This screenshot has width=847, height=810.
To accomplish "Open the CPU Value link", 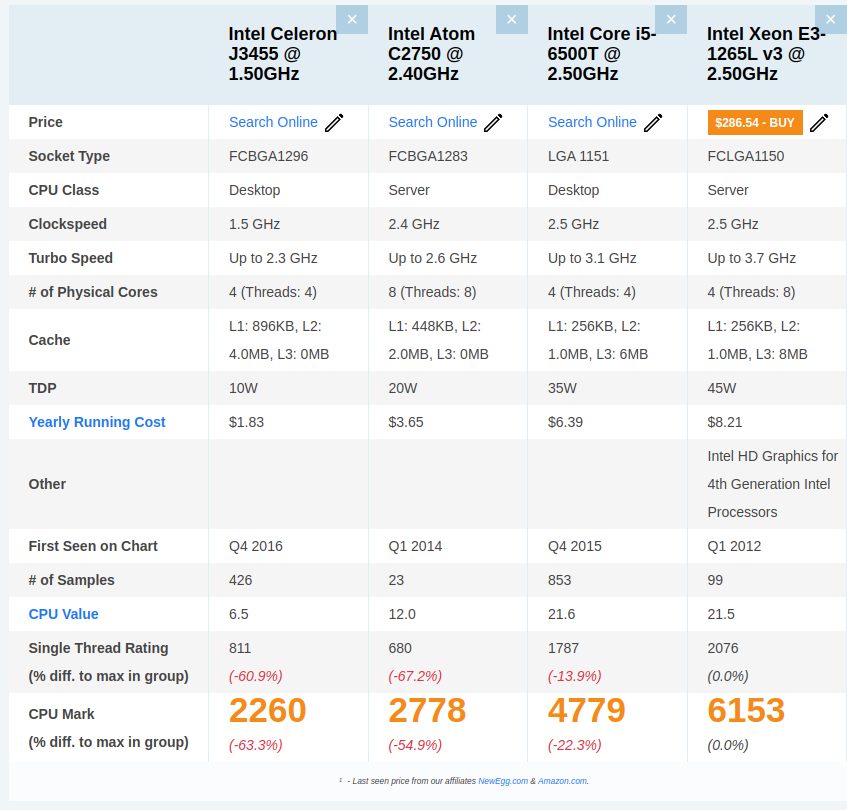I will tap(64, 615).
